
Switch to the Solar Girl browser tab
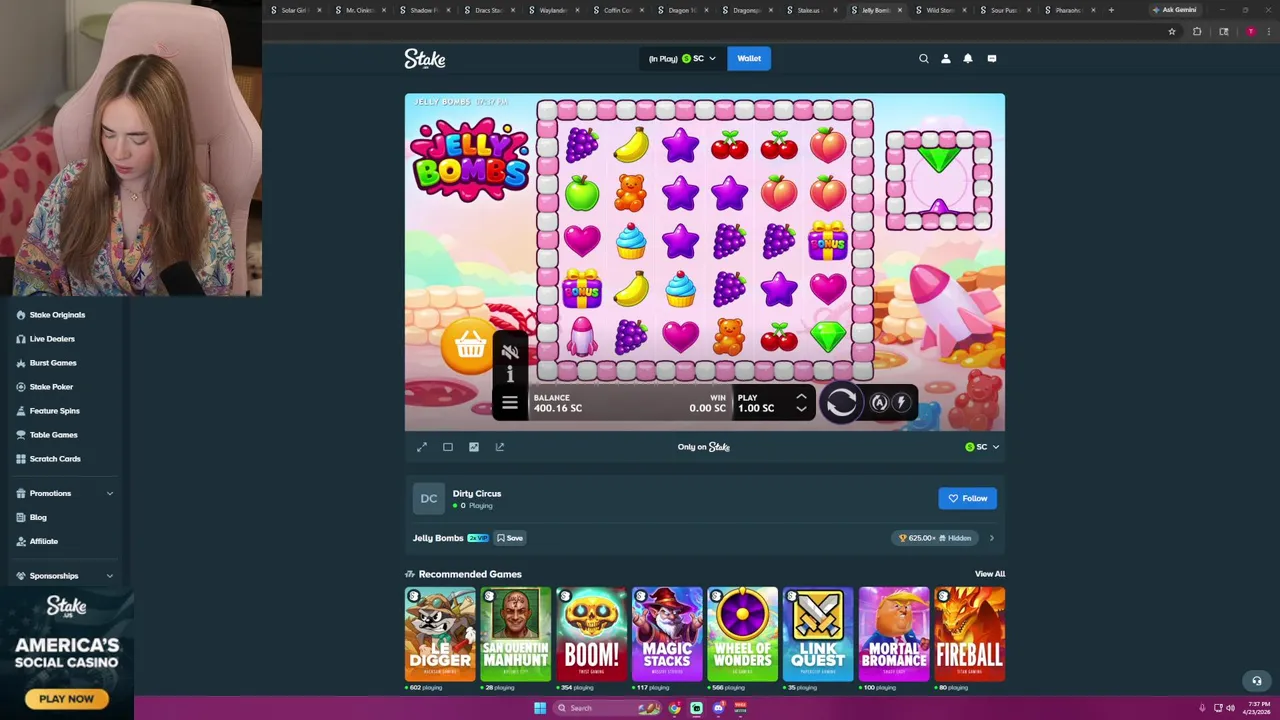tap(295, 10)
